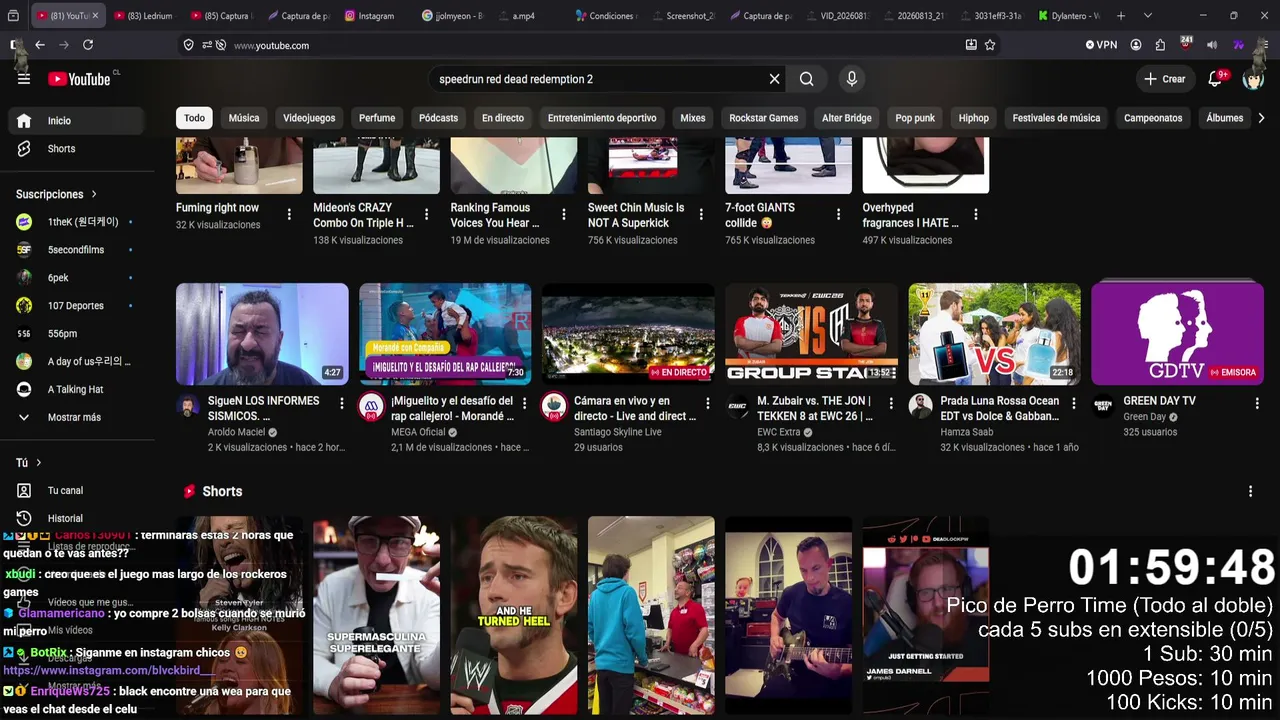Click the YouTube logo
Screen dimensions: 1280x720
click(x=79, y=79)
